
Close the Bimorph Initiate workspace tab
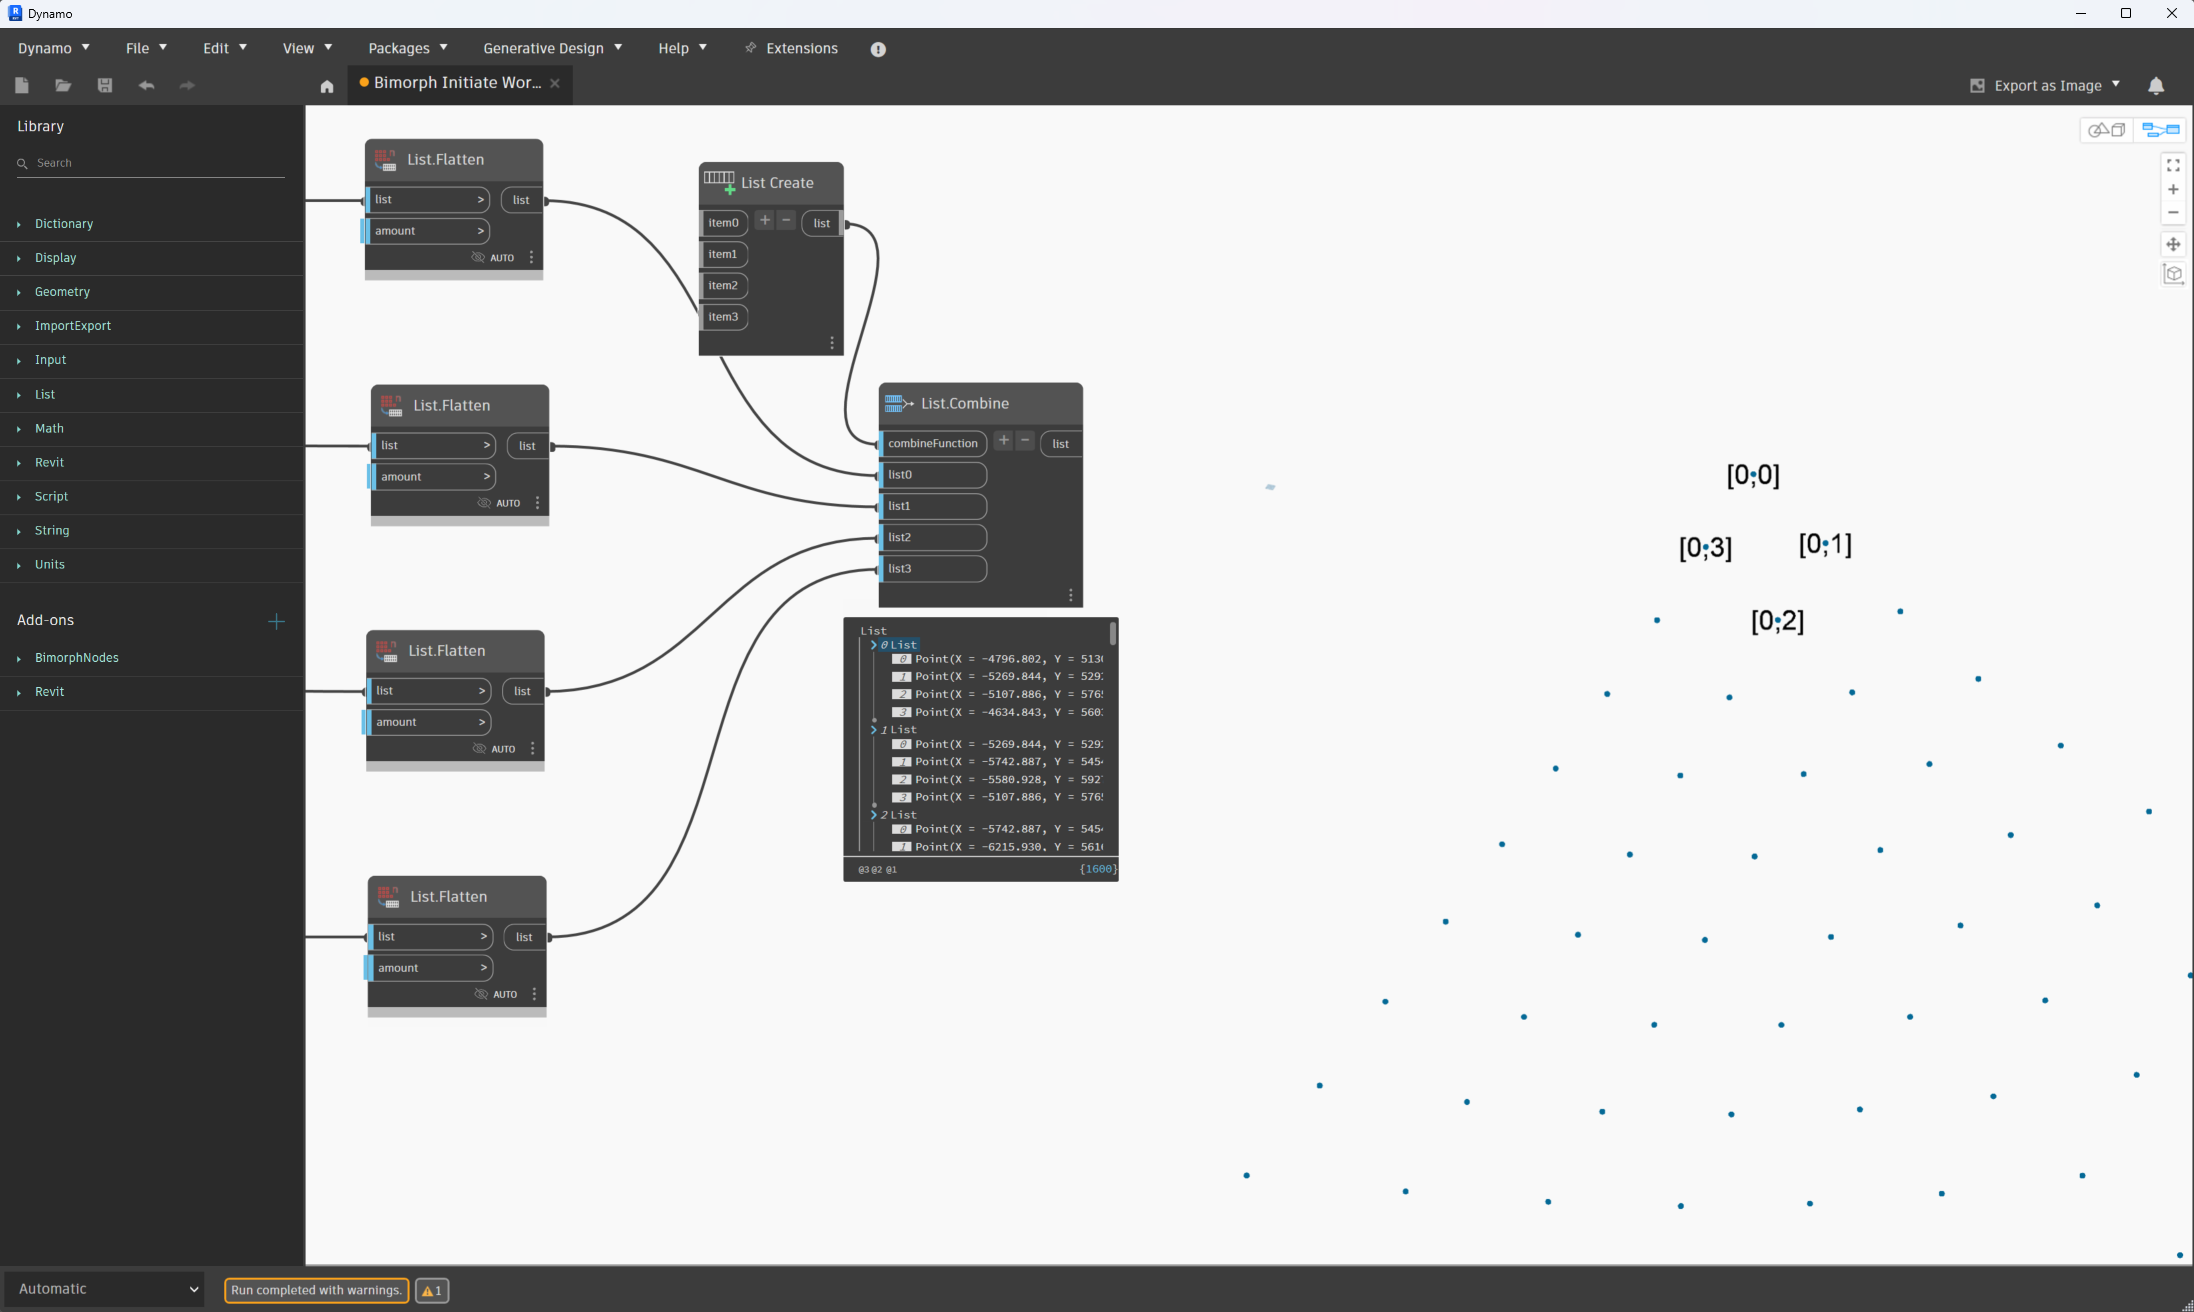[x=555, y=83]
